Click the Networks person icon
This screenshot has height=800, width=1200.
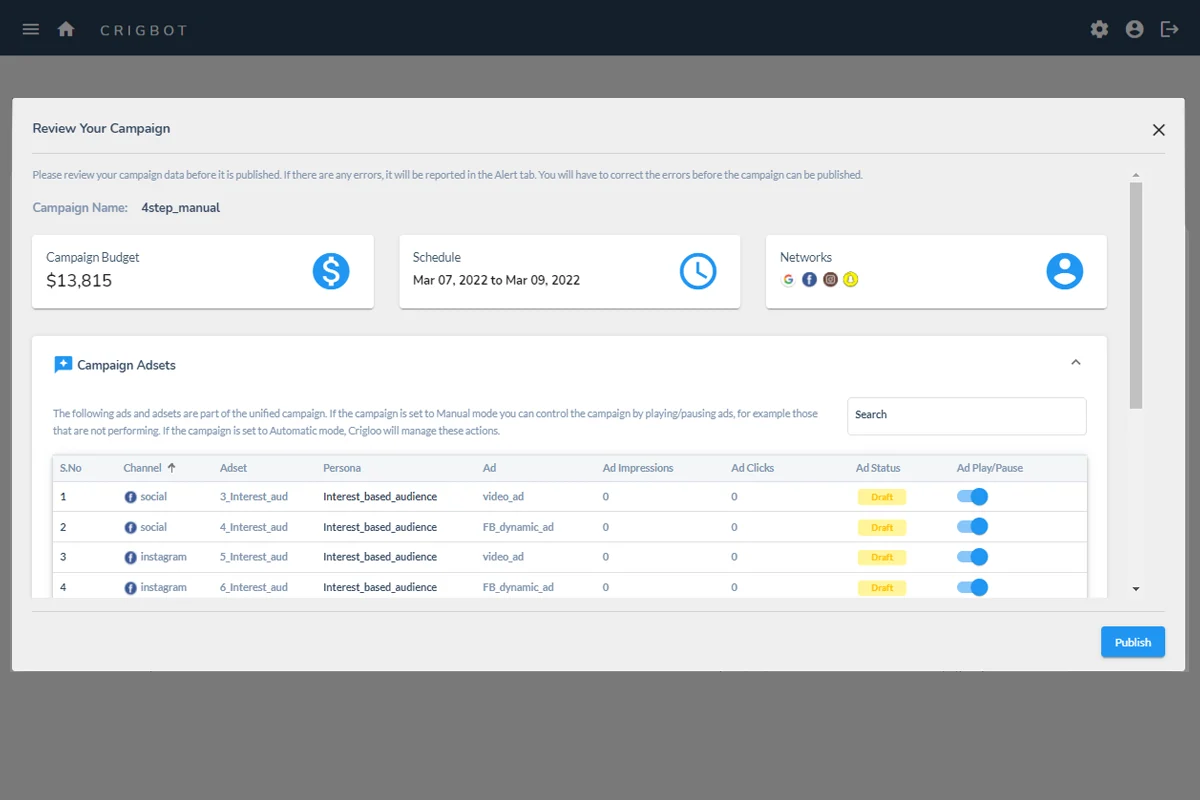click(x=1065, y=271)
